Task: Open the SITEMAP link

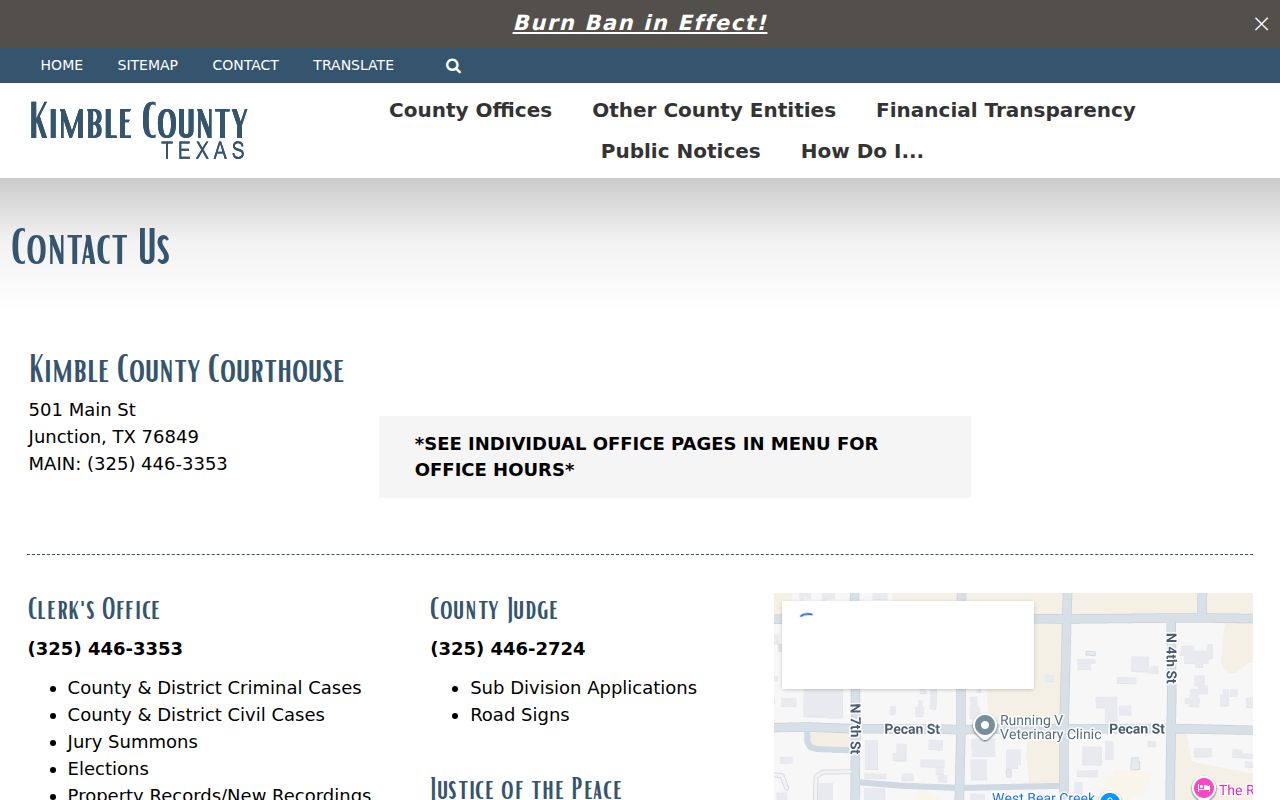Action: pos(148,65)
